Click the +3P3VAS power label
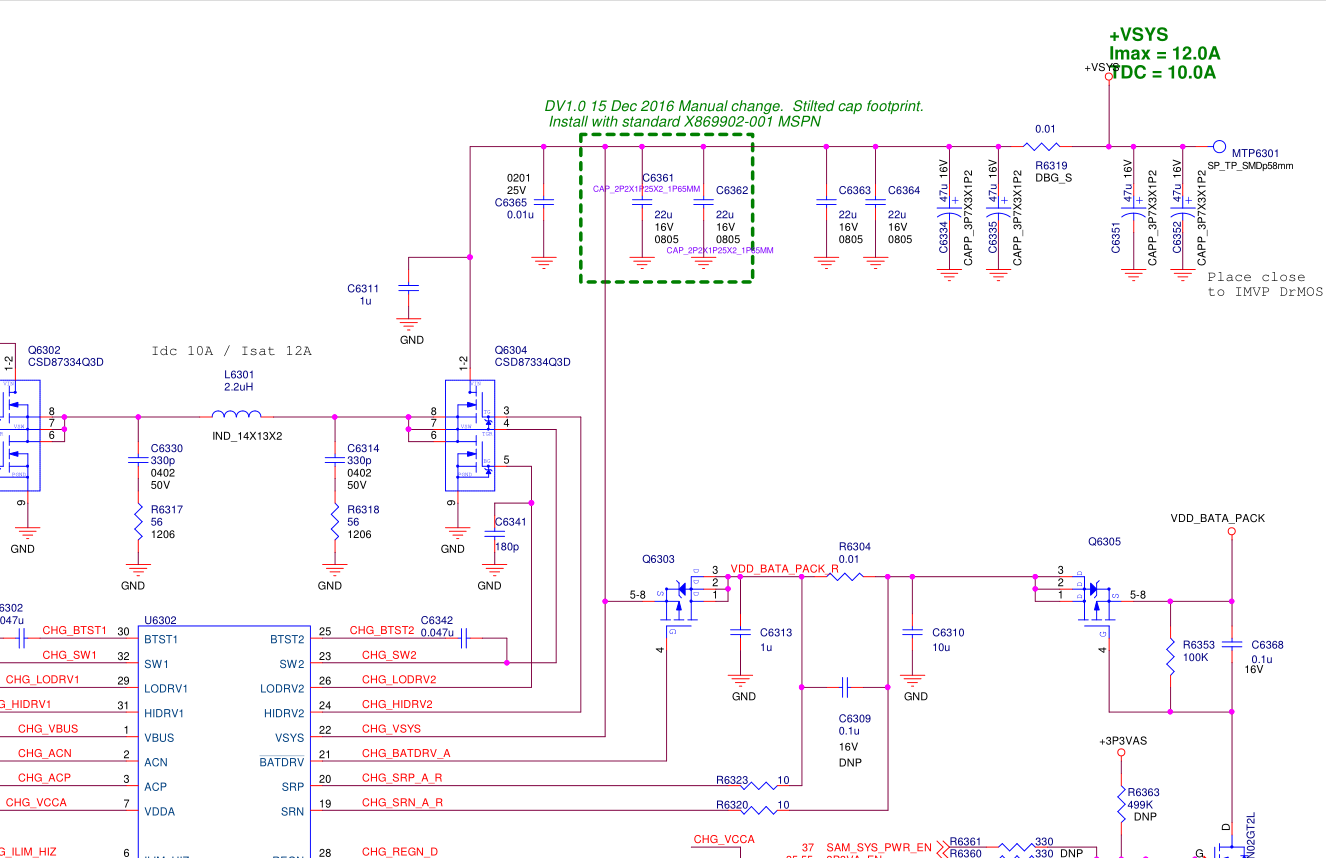This screenshot has height=858, width=1326. coord(1122,742)
